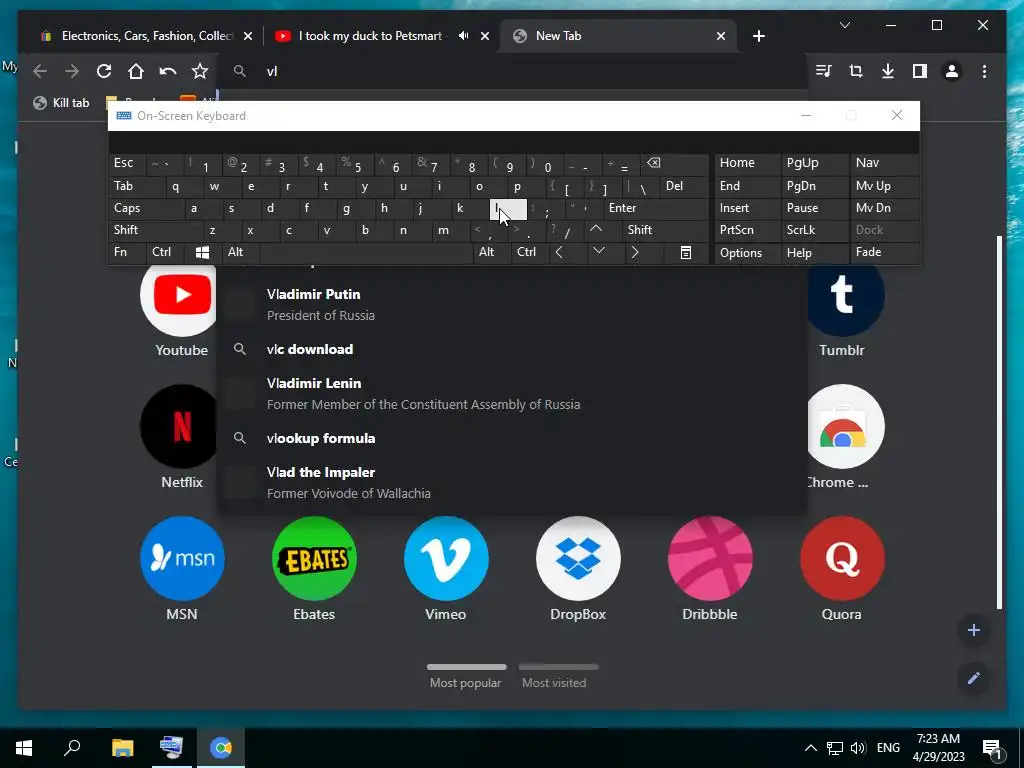Toggle the Nav key on On-Screen Keyboard
Image resolution: width=1024 pixels, height=768 pixels.
pos(885,163)
